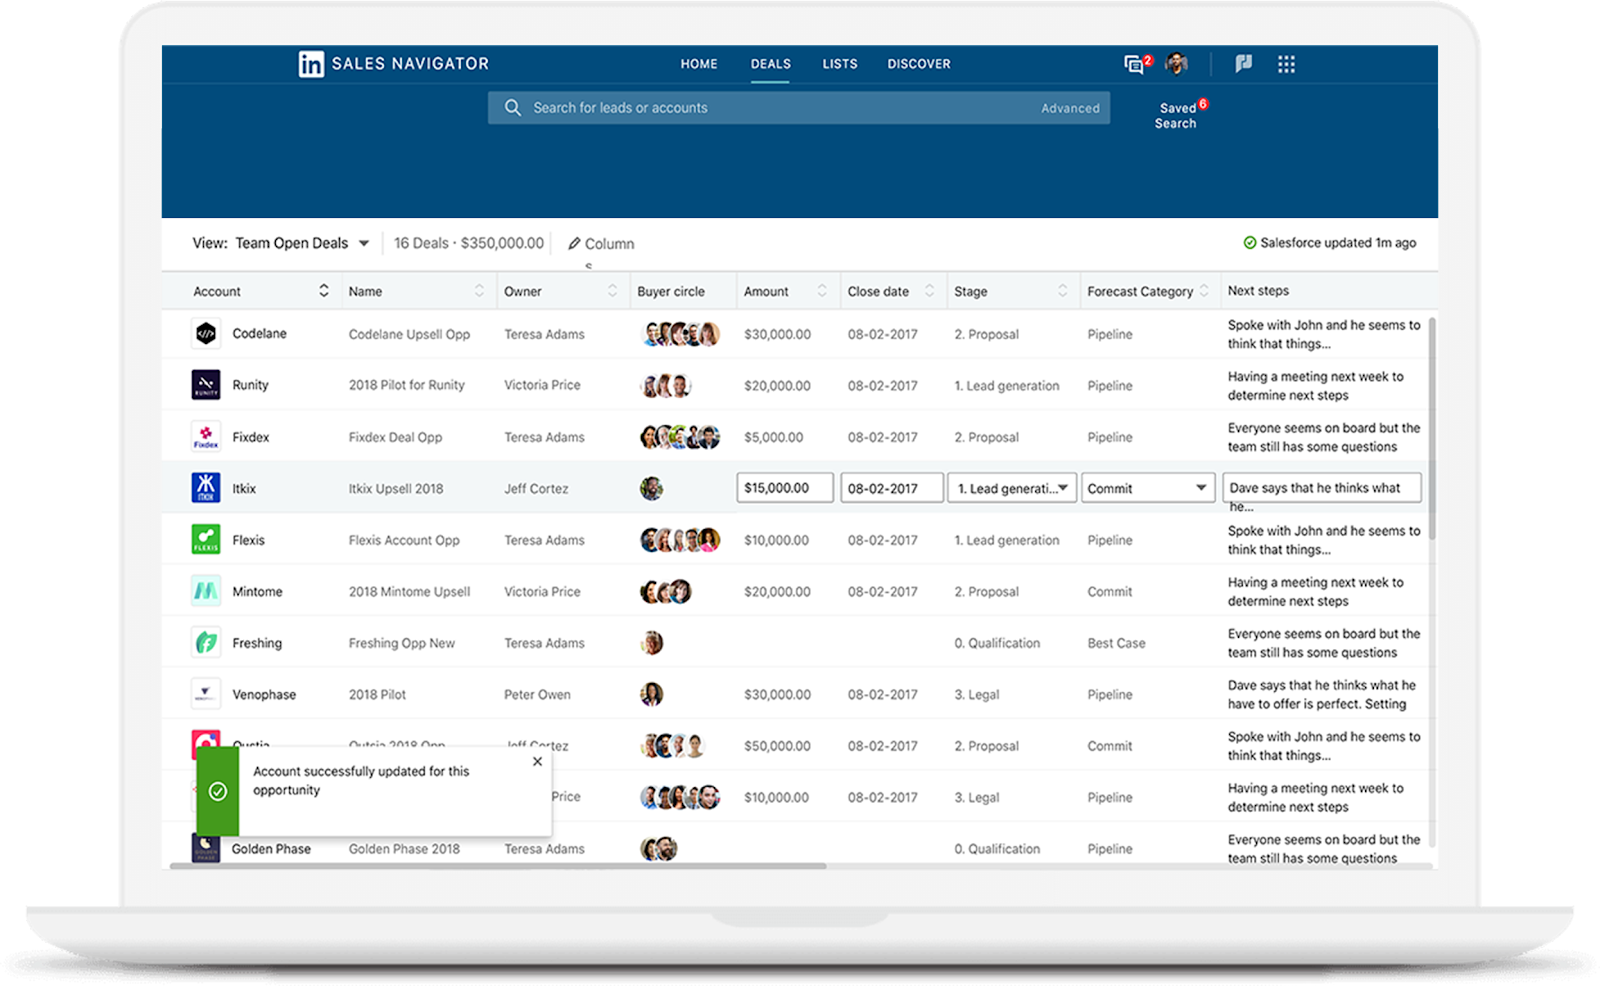Open Saved Search
Viewport: 1600px width, 986px height.
[1177, 115]
